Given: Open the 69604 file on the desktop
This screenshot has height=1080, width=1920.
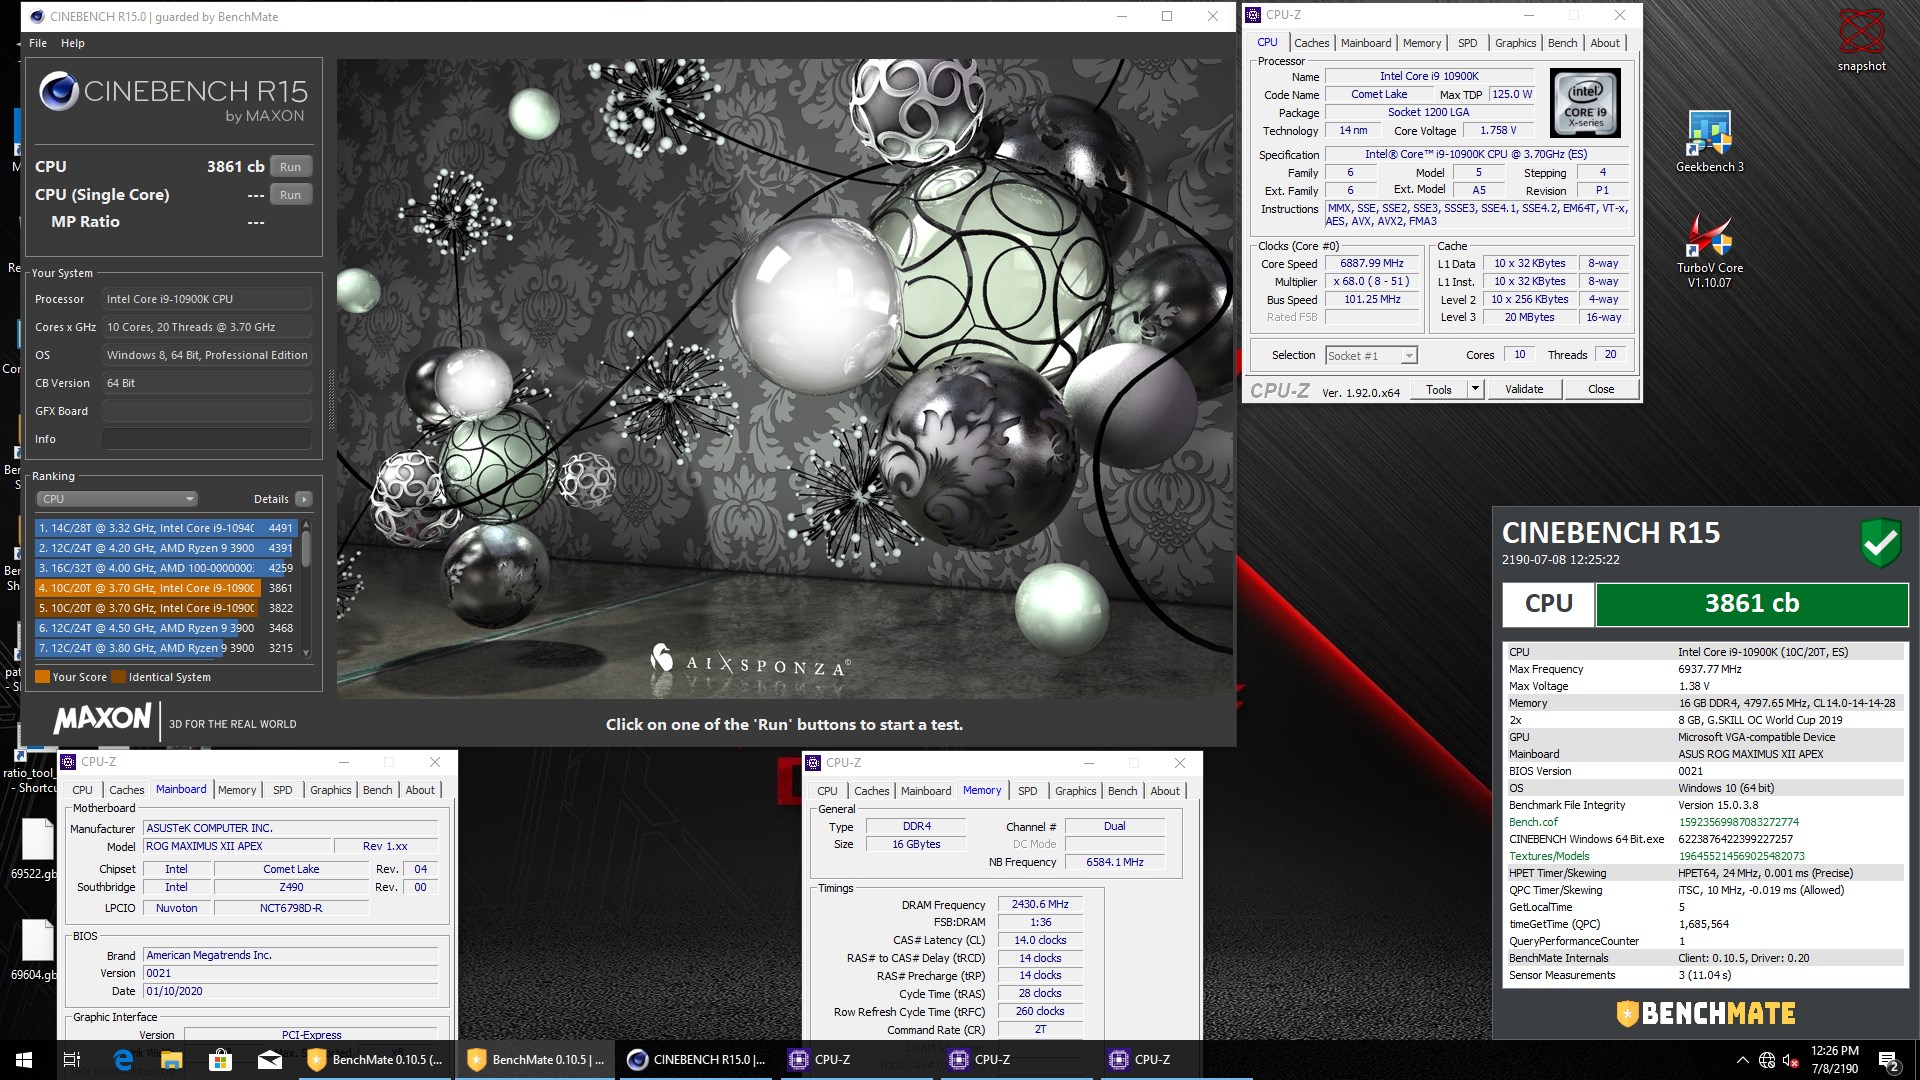Looking at the screenshot, I should click(x=36, y=950).
